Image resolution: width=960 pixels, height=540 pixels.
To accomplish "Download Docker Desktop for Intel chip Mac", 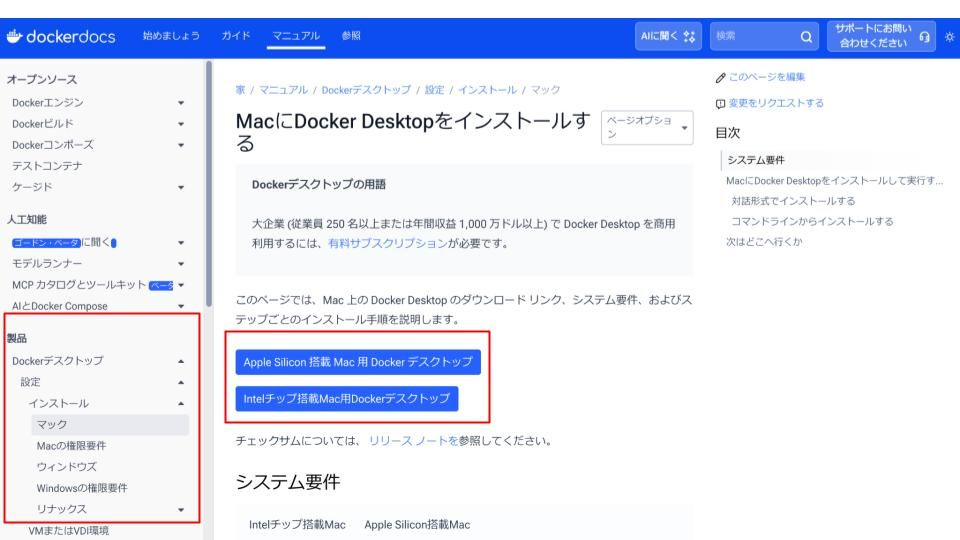I will (346, 398).
